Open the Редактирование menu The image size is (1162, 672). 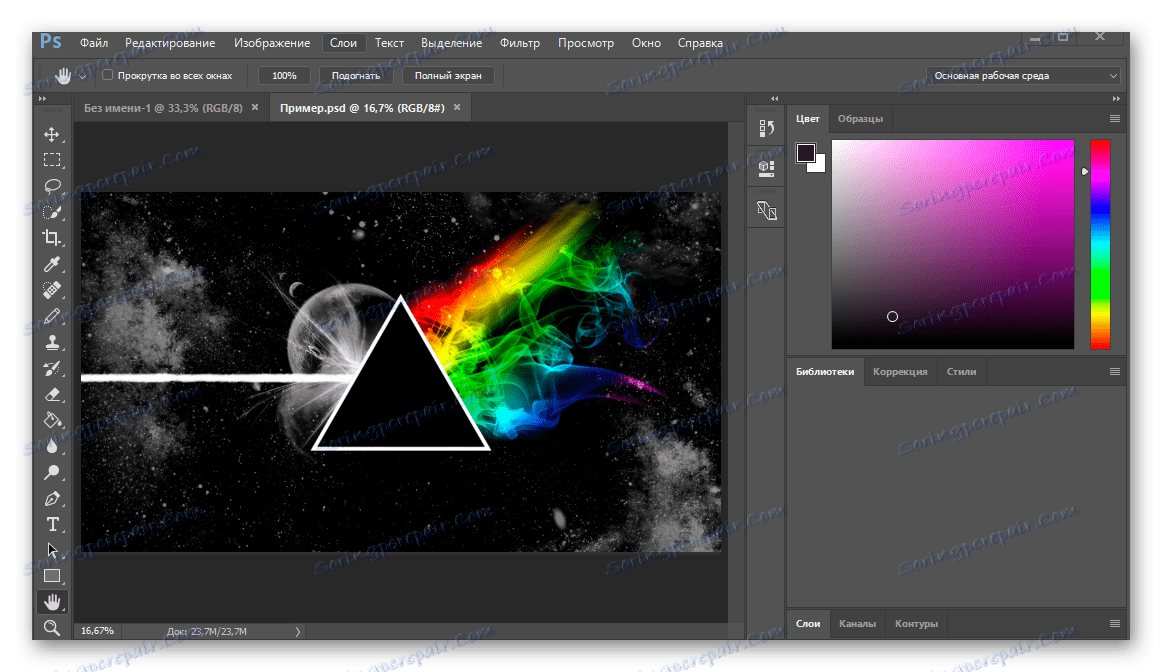click(x=170, y=43)
